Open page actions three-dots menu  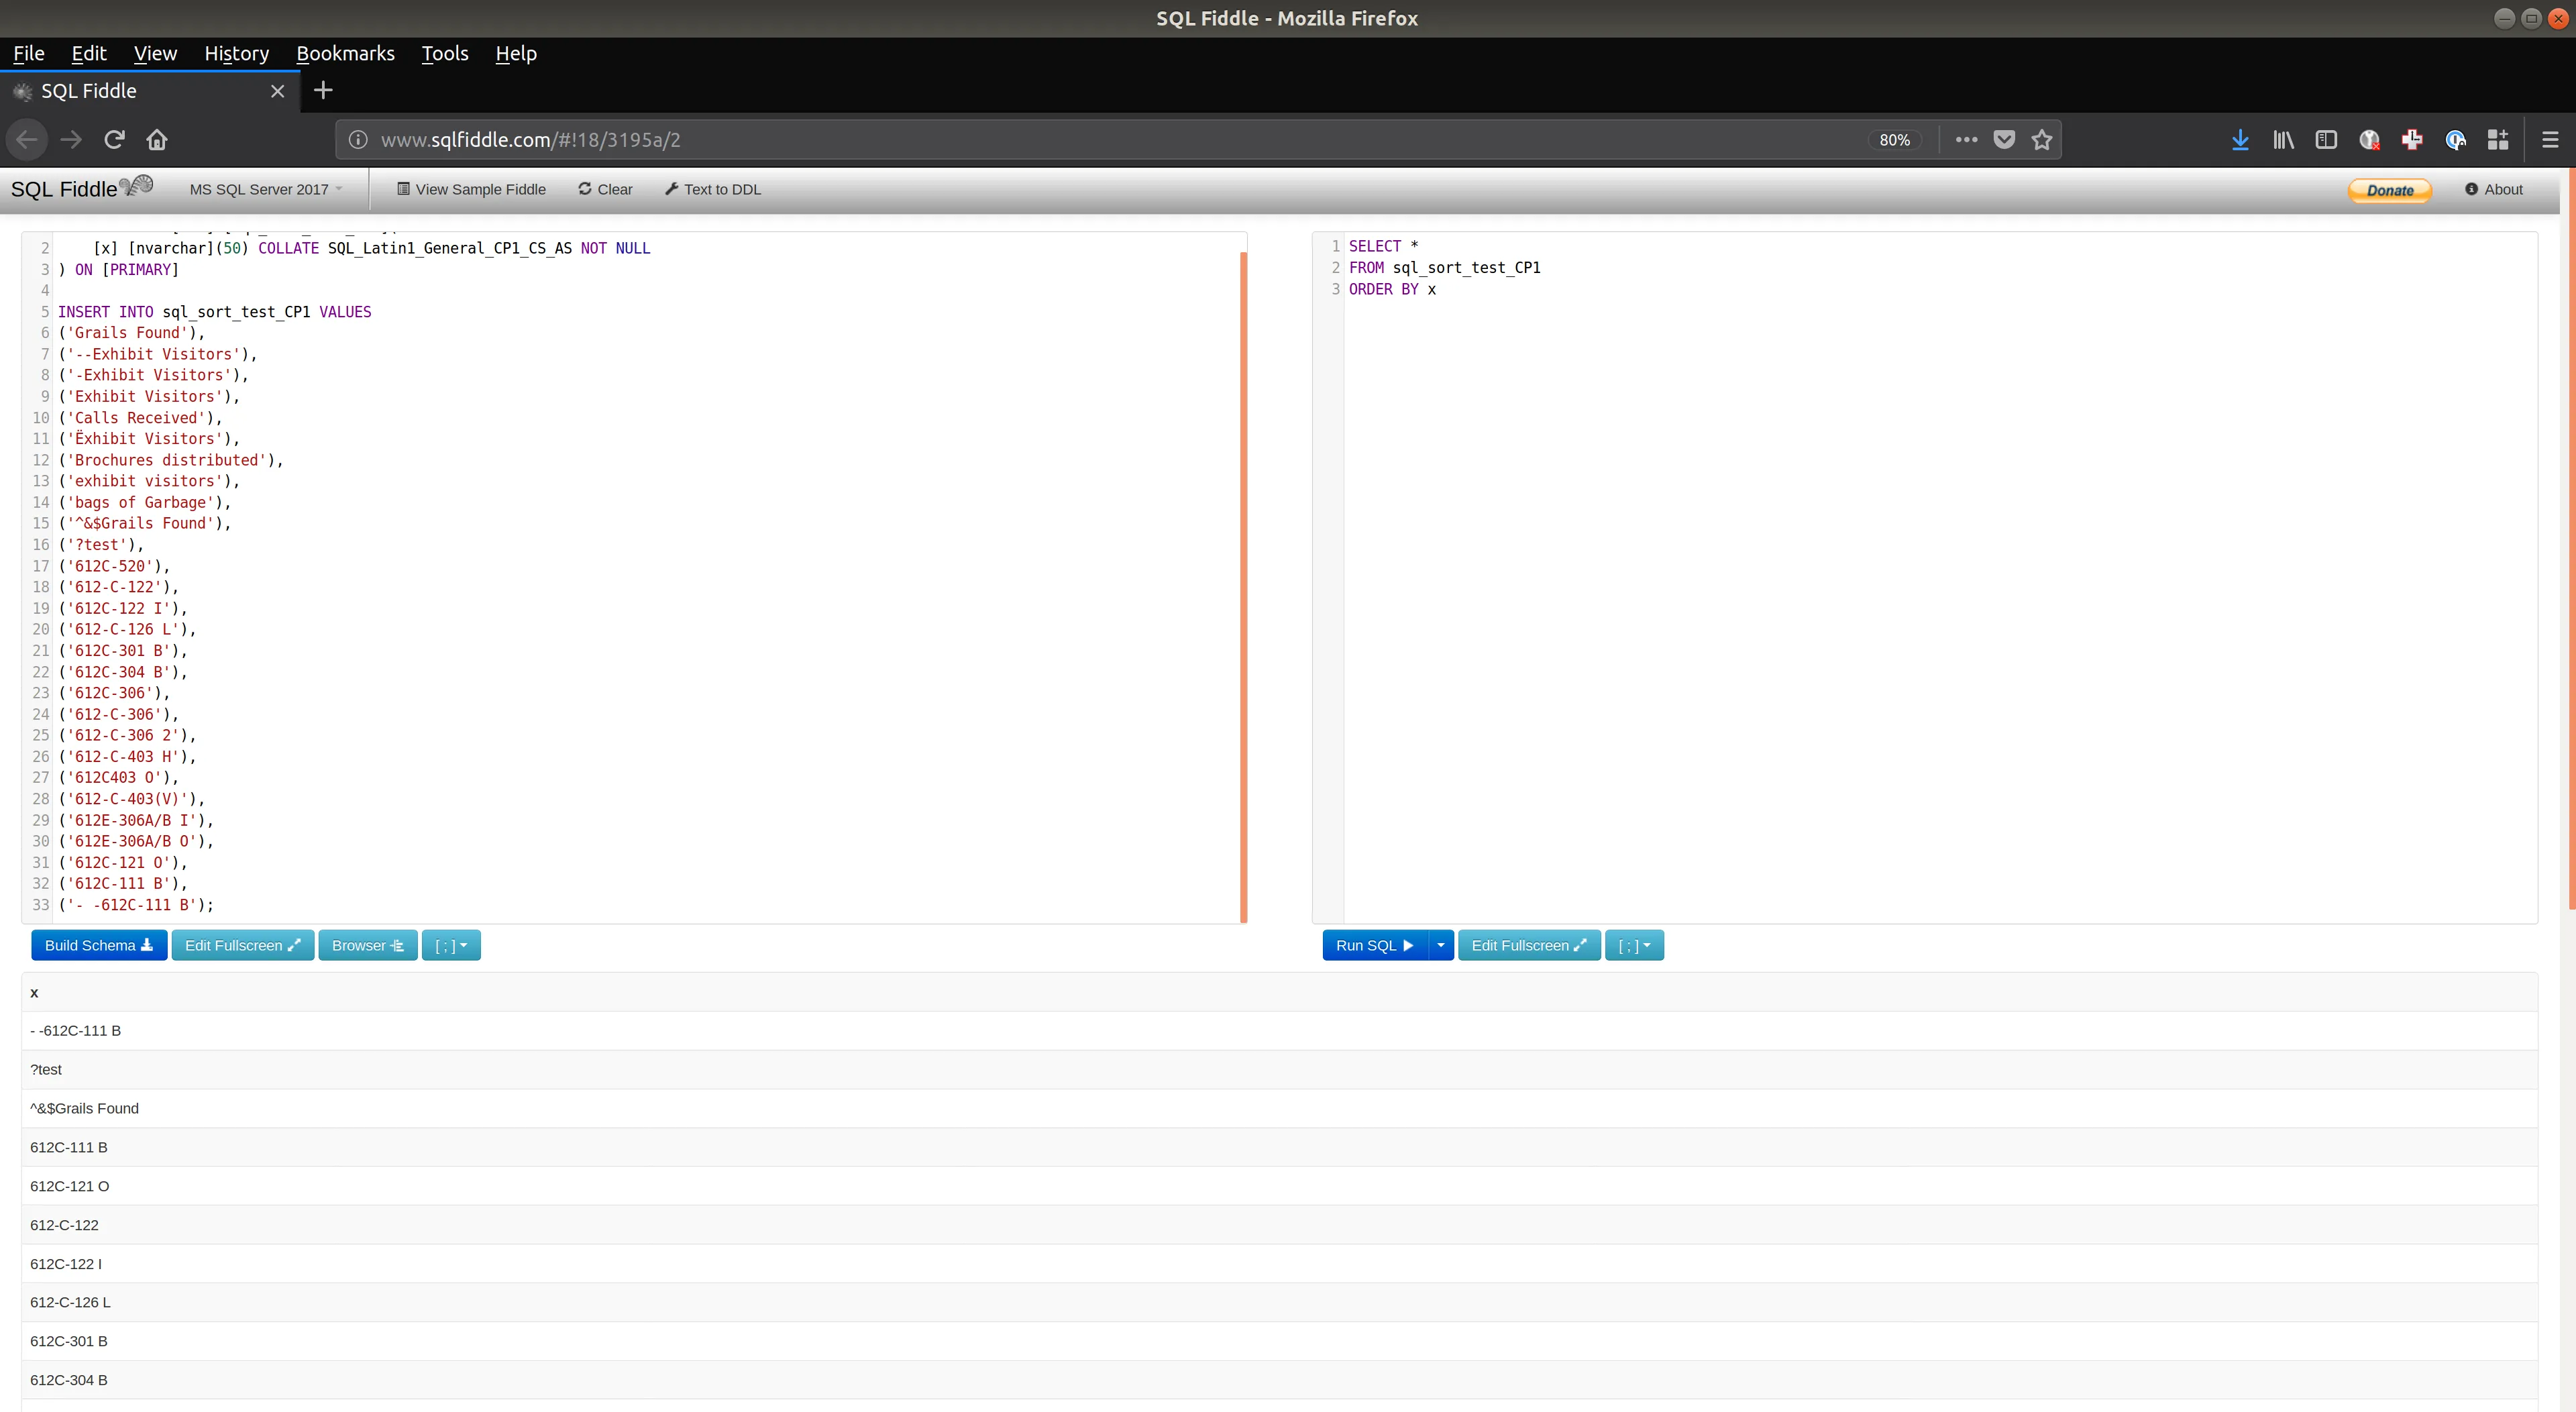(x=1966, y=140)
